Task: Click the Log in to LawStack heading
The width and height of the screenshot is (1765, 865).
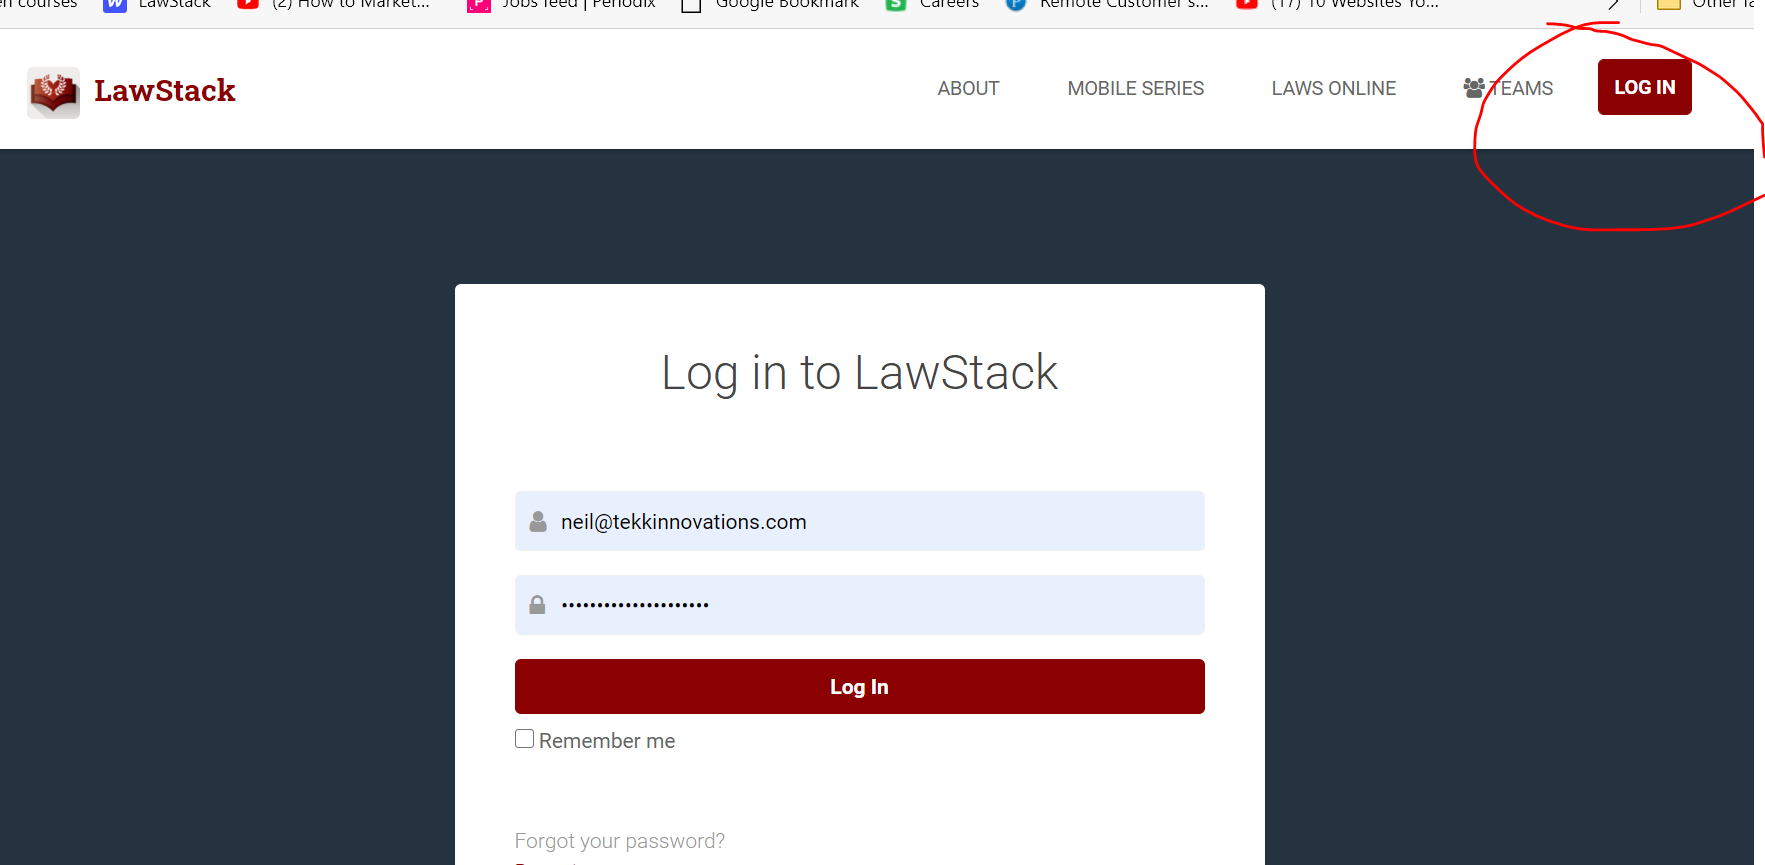Action: pyautogui.click(x=859, y=373)
